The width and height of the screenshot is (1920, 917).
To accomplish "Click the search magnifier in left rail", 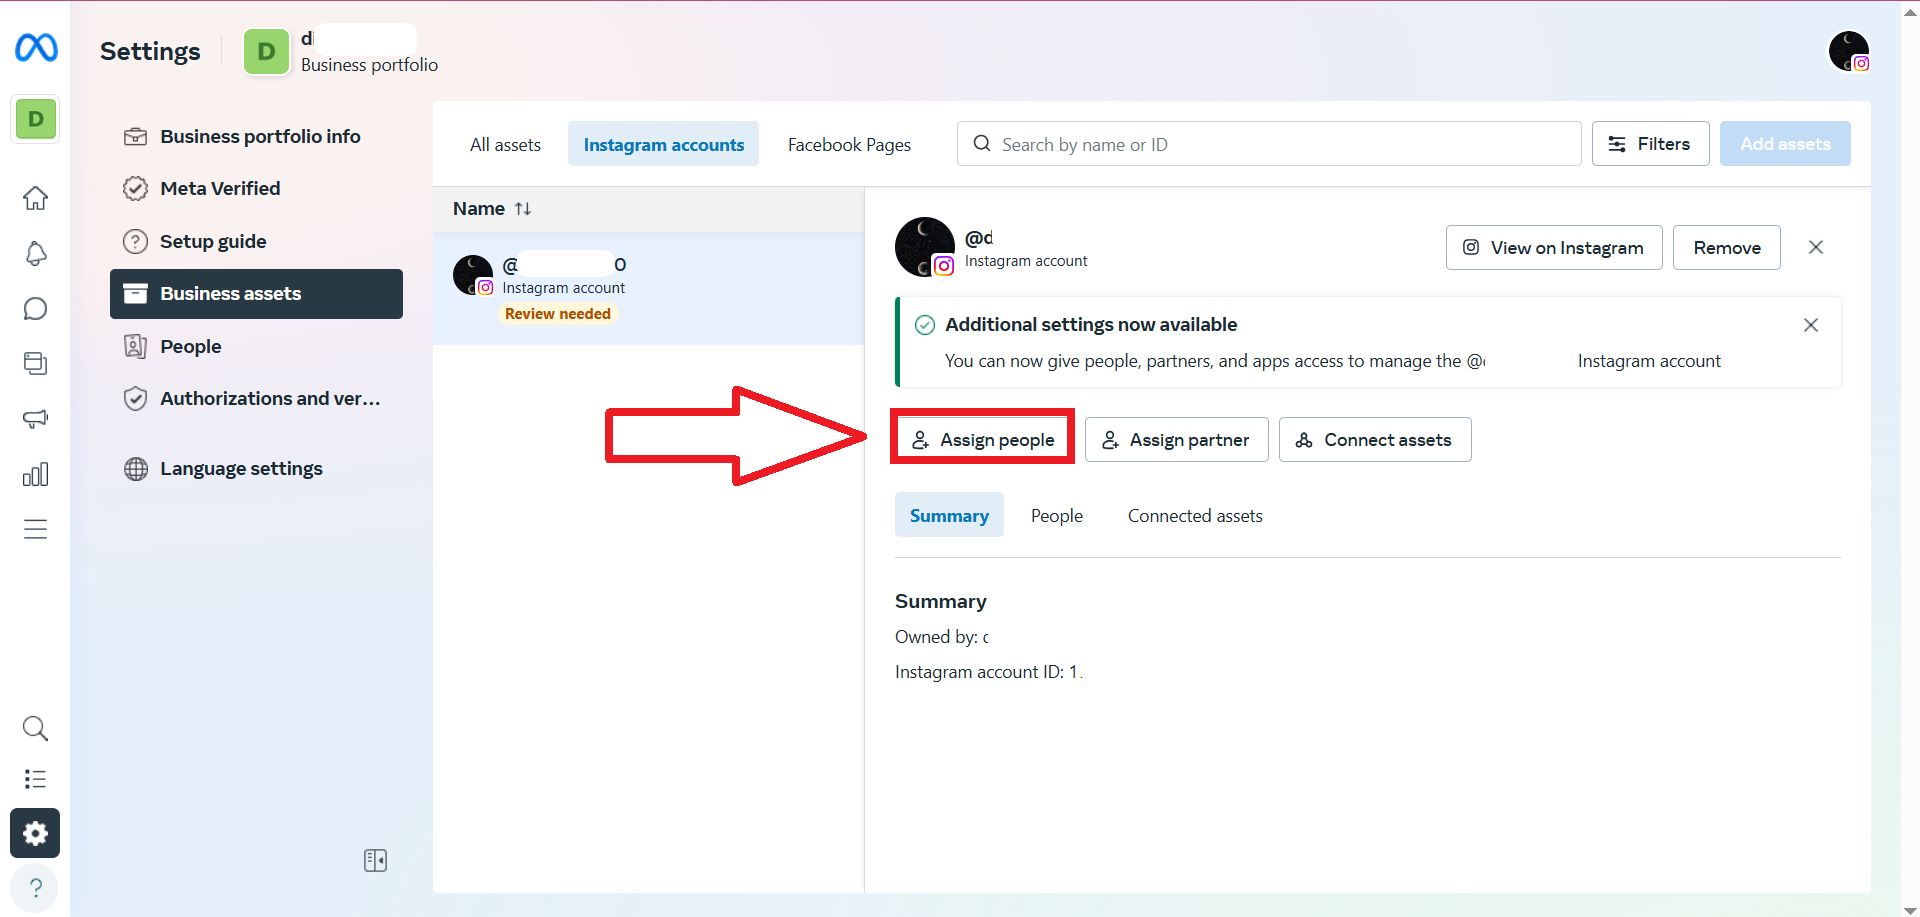I will click(x=35, y=728).
